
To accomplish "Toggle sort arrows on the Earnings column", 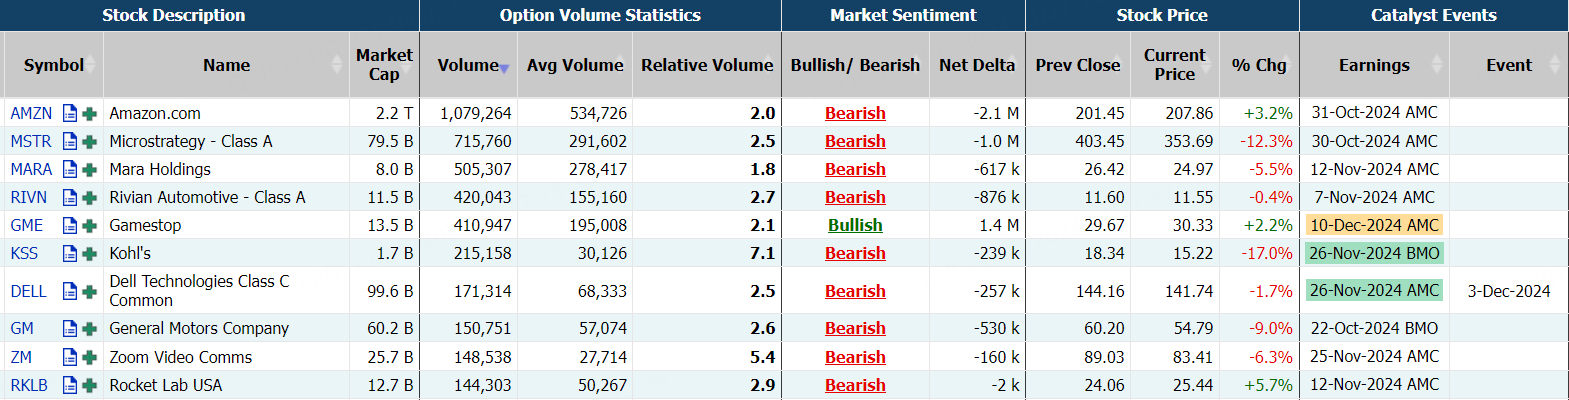I will click(1437, 65).
